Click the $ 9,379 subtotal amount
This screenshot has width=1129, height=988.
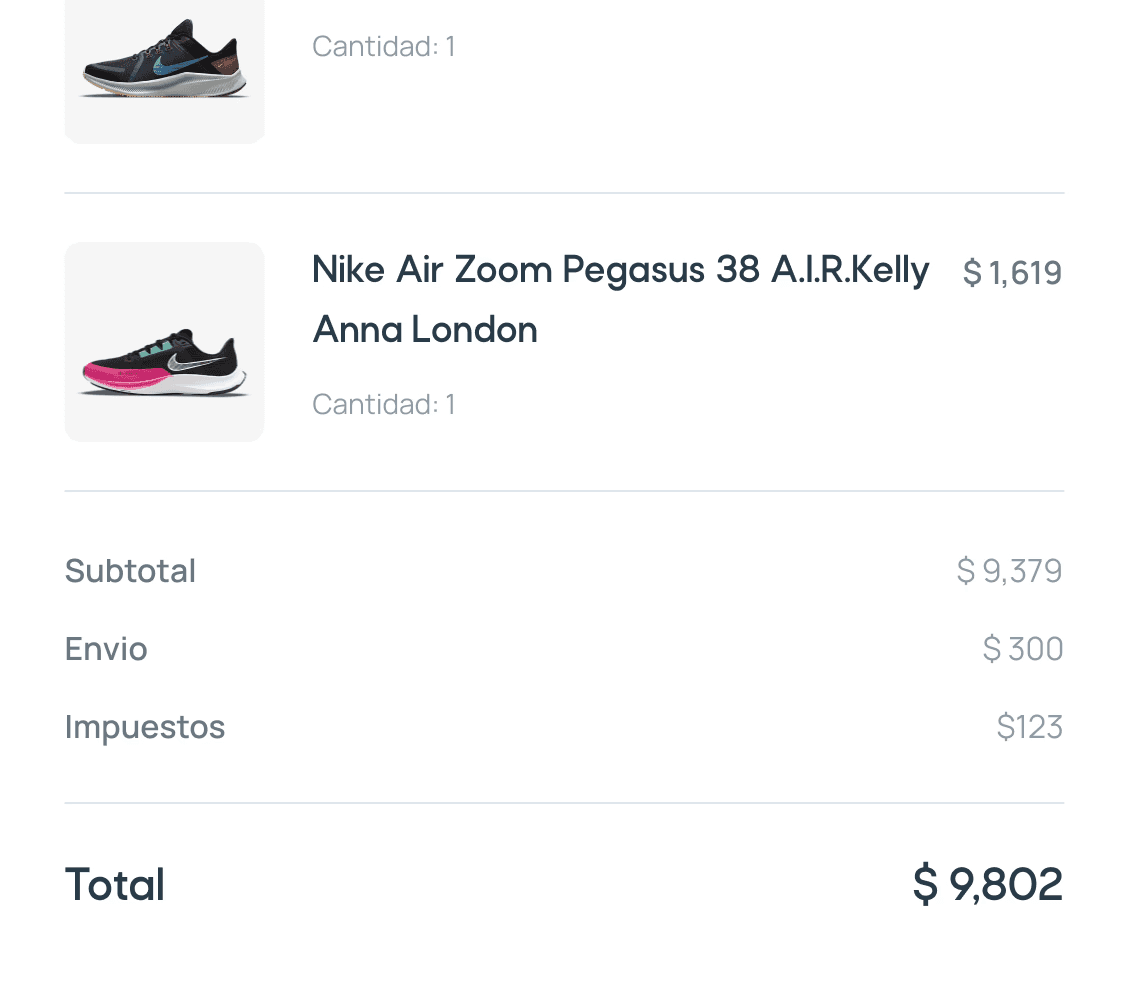(1009, 571)
